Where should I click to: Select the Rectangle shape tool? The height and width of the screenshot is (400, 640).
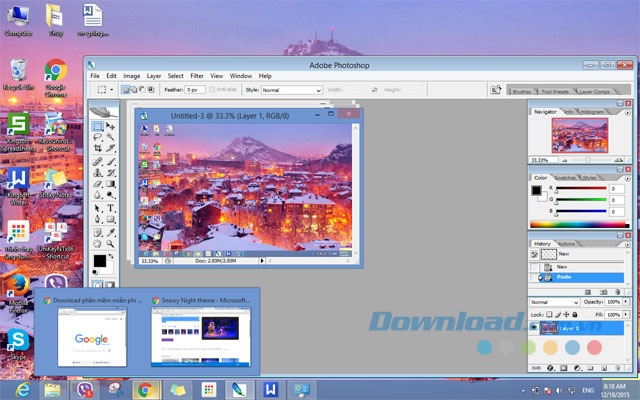tap(110, 220)
